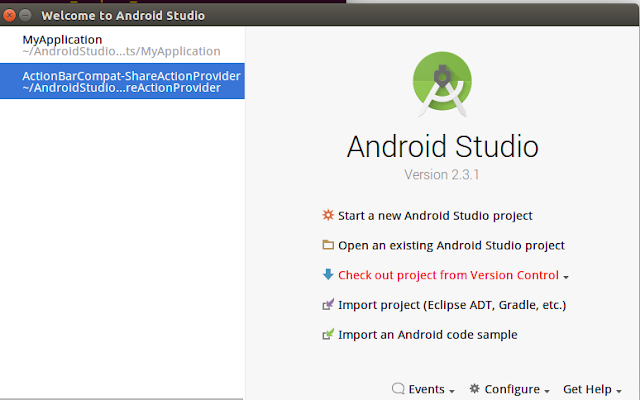Click the Android Studio compass logo

tap(442, 84)
